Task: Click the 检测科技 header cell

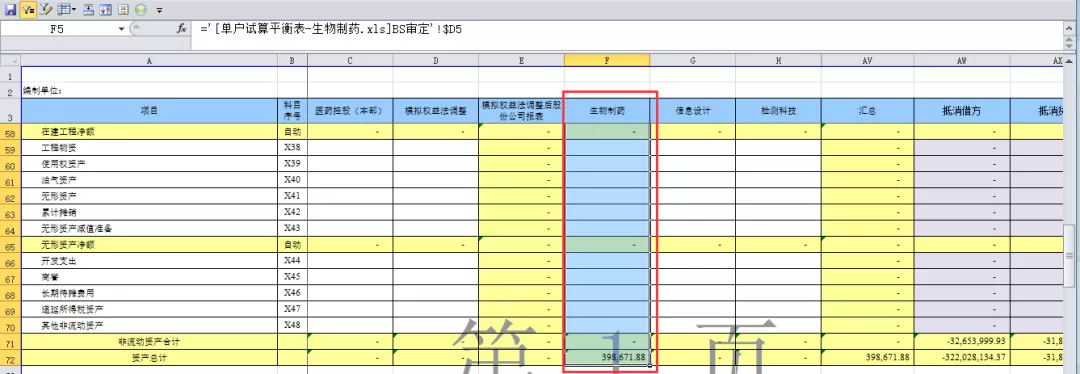Action: point(778,111)
